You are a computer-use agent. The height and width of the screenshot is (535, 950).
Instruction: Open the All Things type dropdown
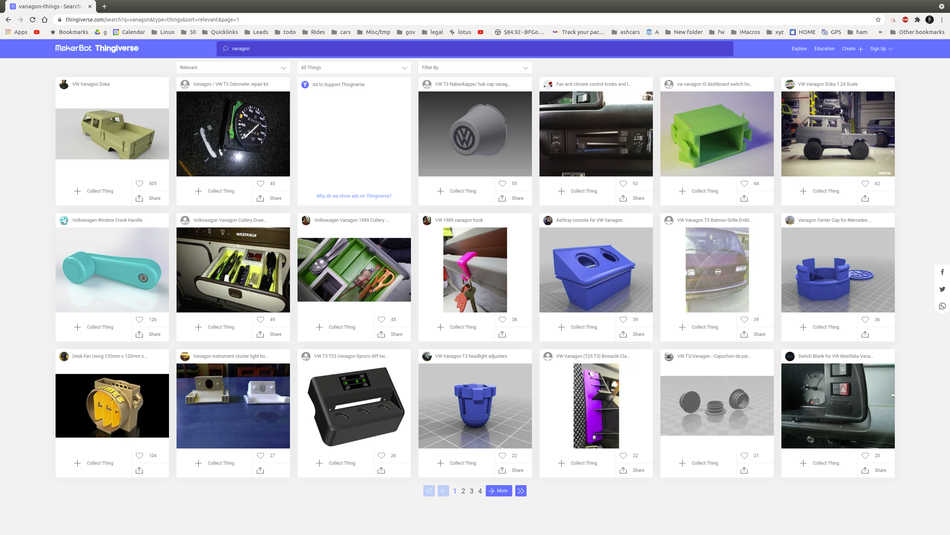(354, 67)
